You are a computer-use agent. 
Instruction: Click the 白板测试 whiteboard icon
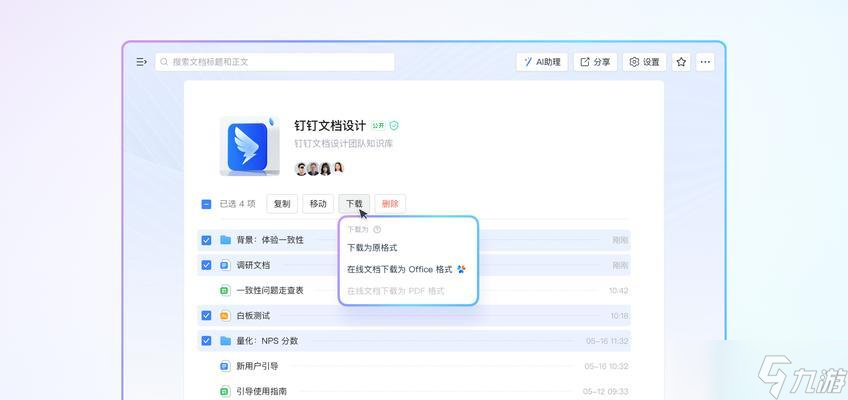(x=226, y=316)
